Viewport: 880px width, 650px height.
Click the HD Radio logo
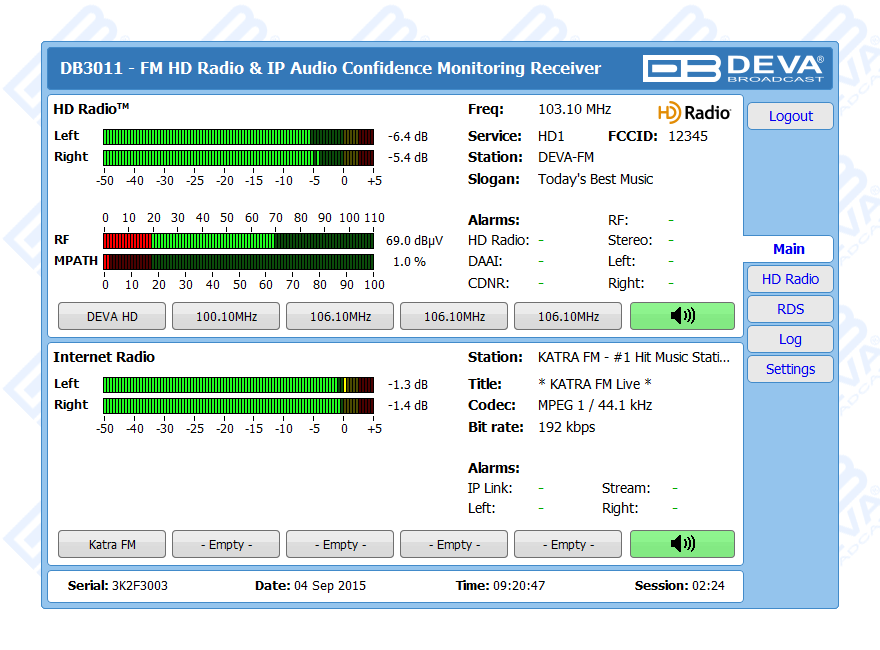694,112
